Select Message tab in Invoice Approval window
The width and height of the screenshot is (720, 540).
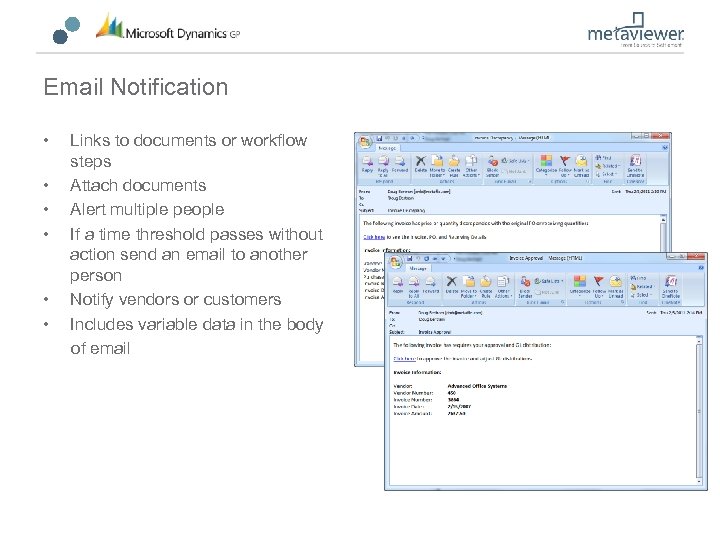click(x=418, y=268)
